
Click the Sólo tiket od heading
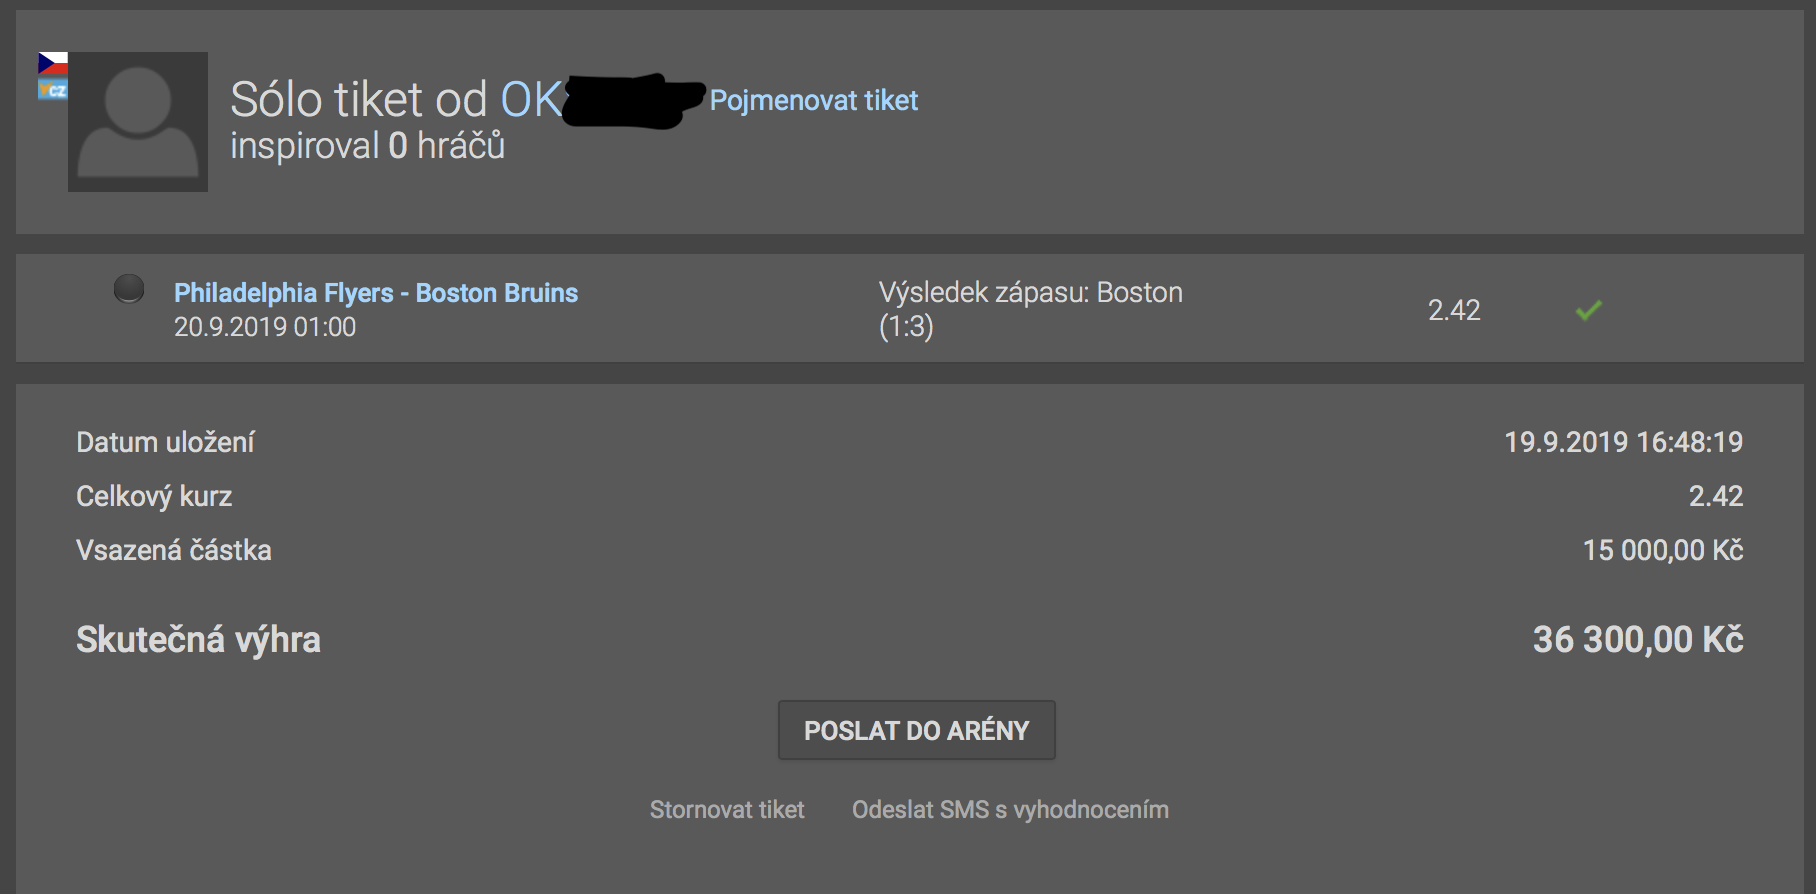(x=358, y=100)
